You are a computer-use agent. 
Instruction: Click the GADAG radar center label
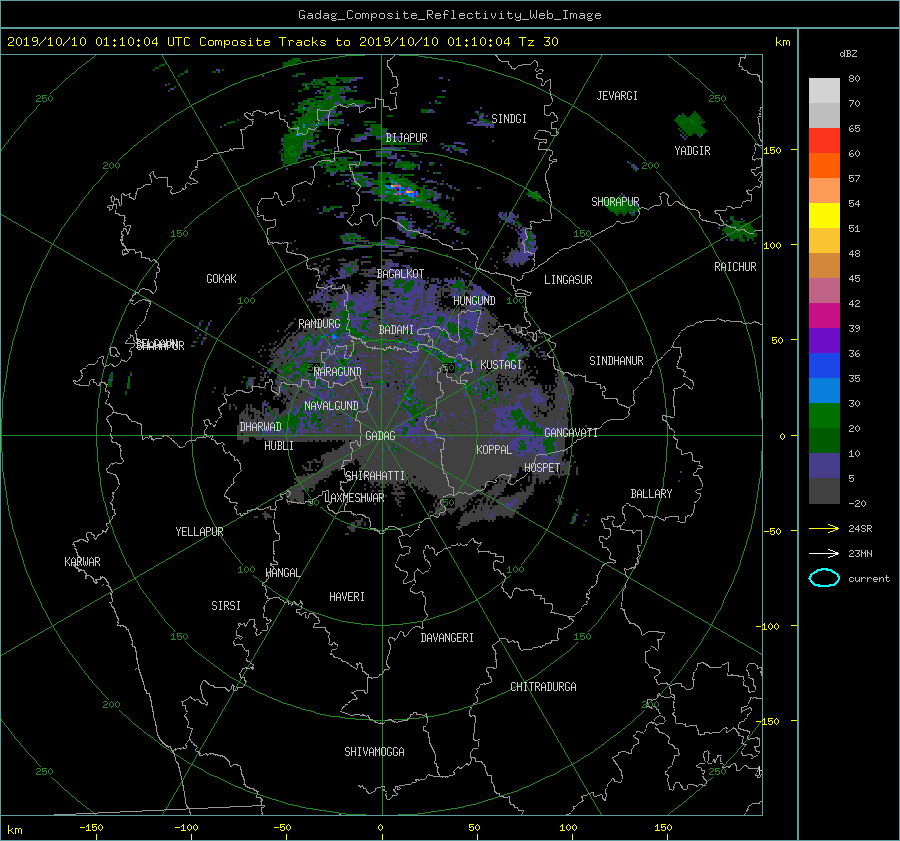[x=380, y=436]
